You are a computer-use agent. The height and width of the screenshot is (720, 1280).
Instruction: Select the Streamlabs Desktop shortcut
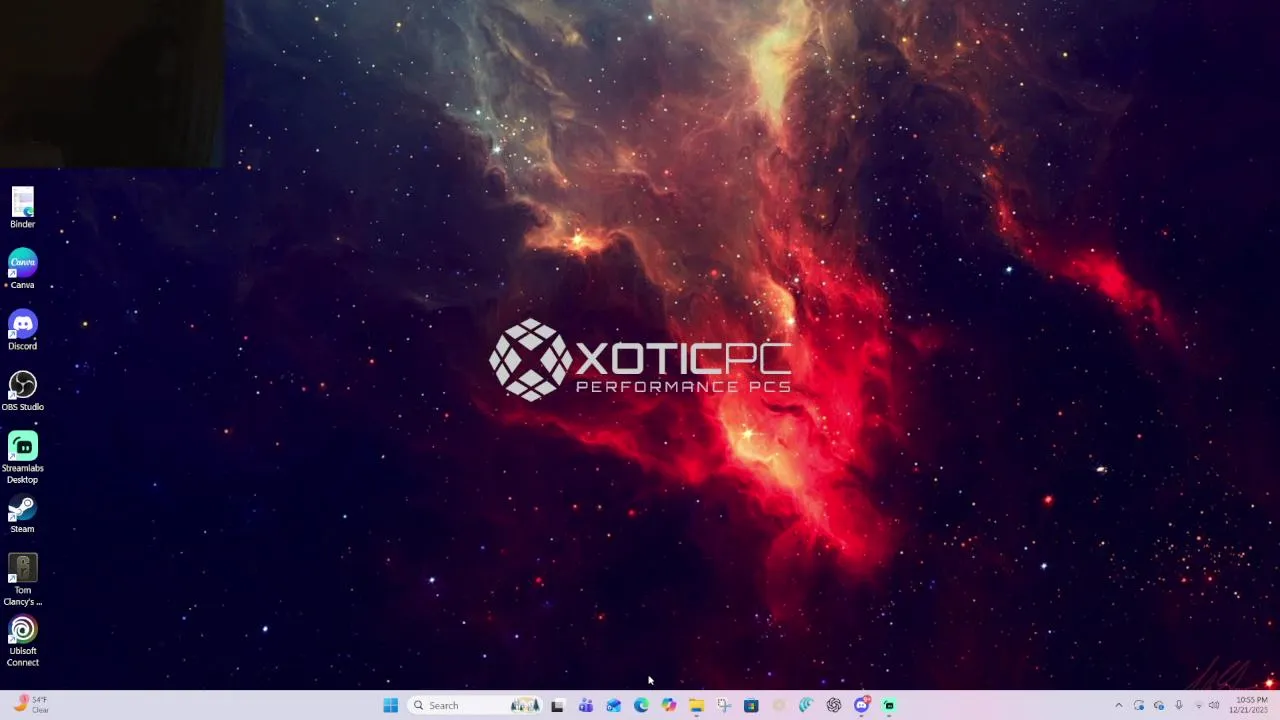tap(22, 458)
